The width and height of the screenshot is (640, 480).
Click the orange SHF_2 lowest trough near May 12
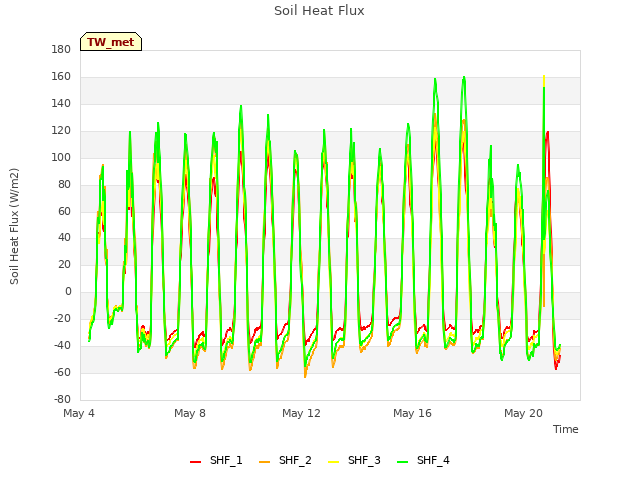305,376
